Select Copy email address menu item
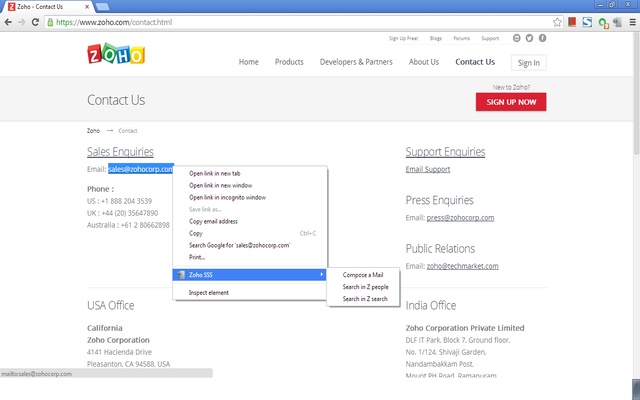Screen dimensions: 640x400 (x=213, y=221)
